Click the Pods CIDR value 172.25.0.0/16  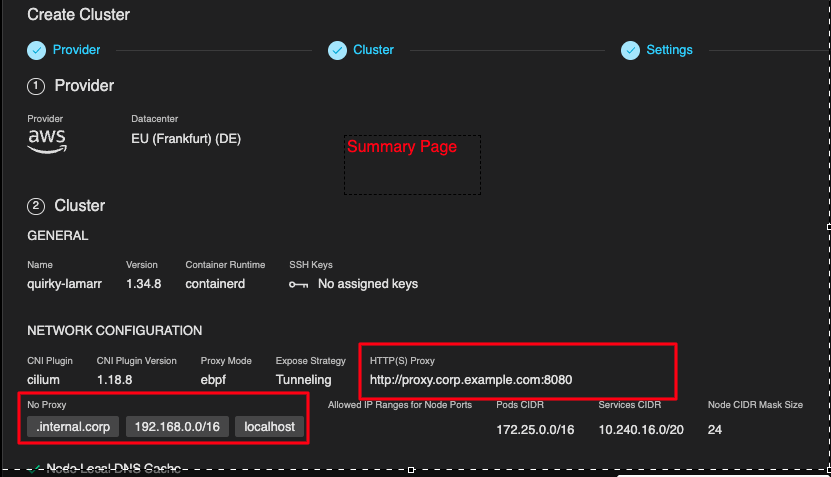535,430
